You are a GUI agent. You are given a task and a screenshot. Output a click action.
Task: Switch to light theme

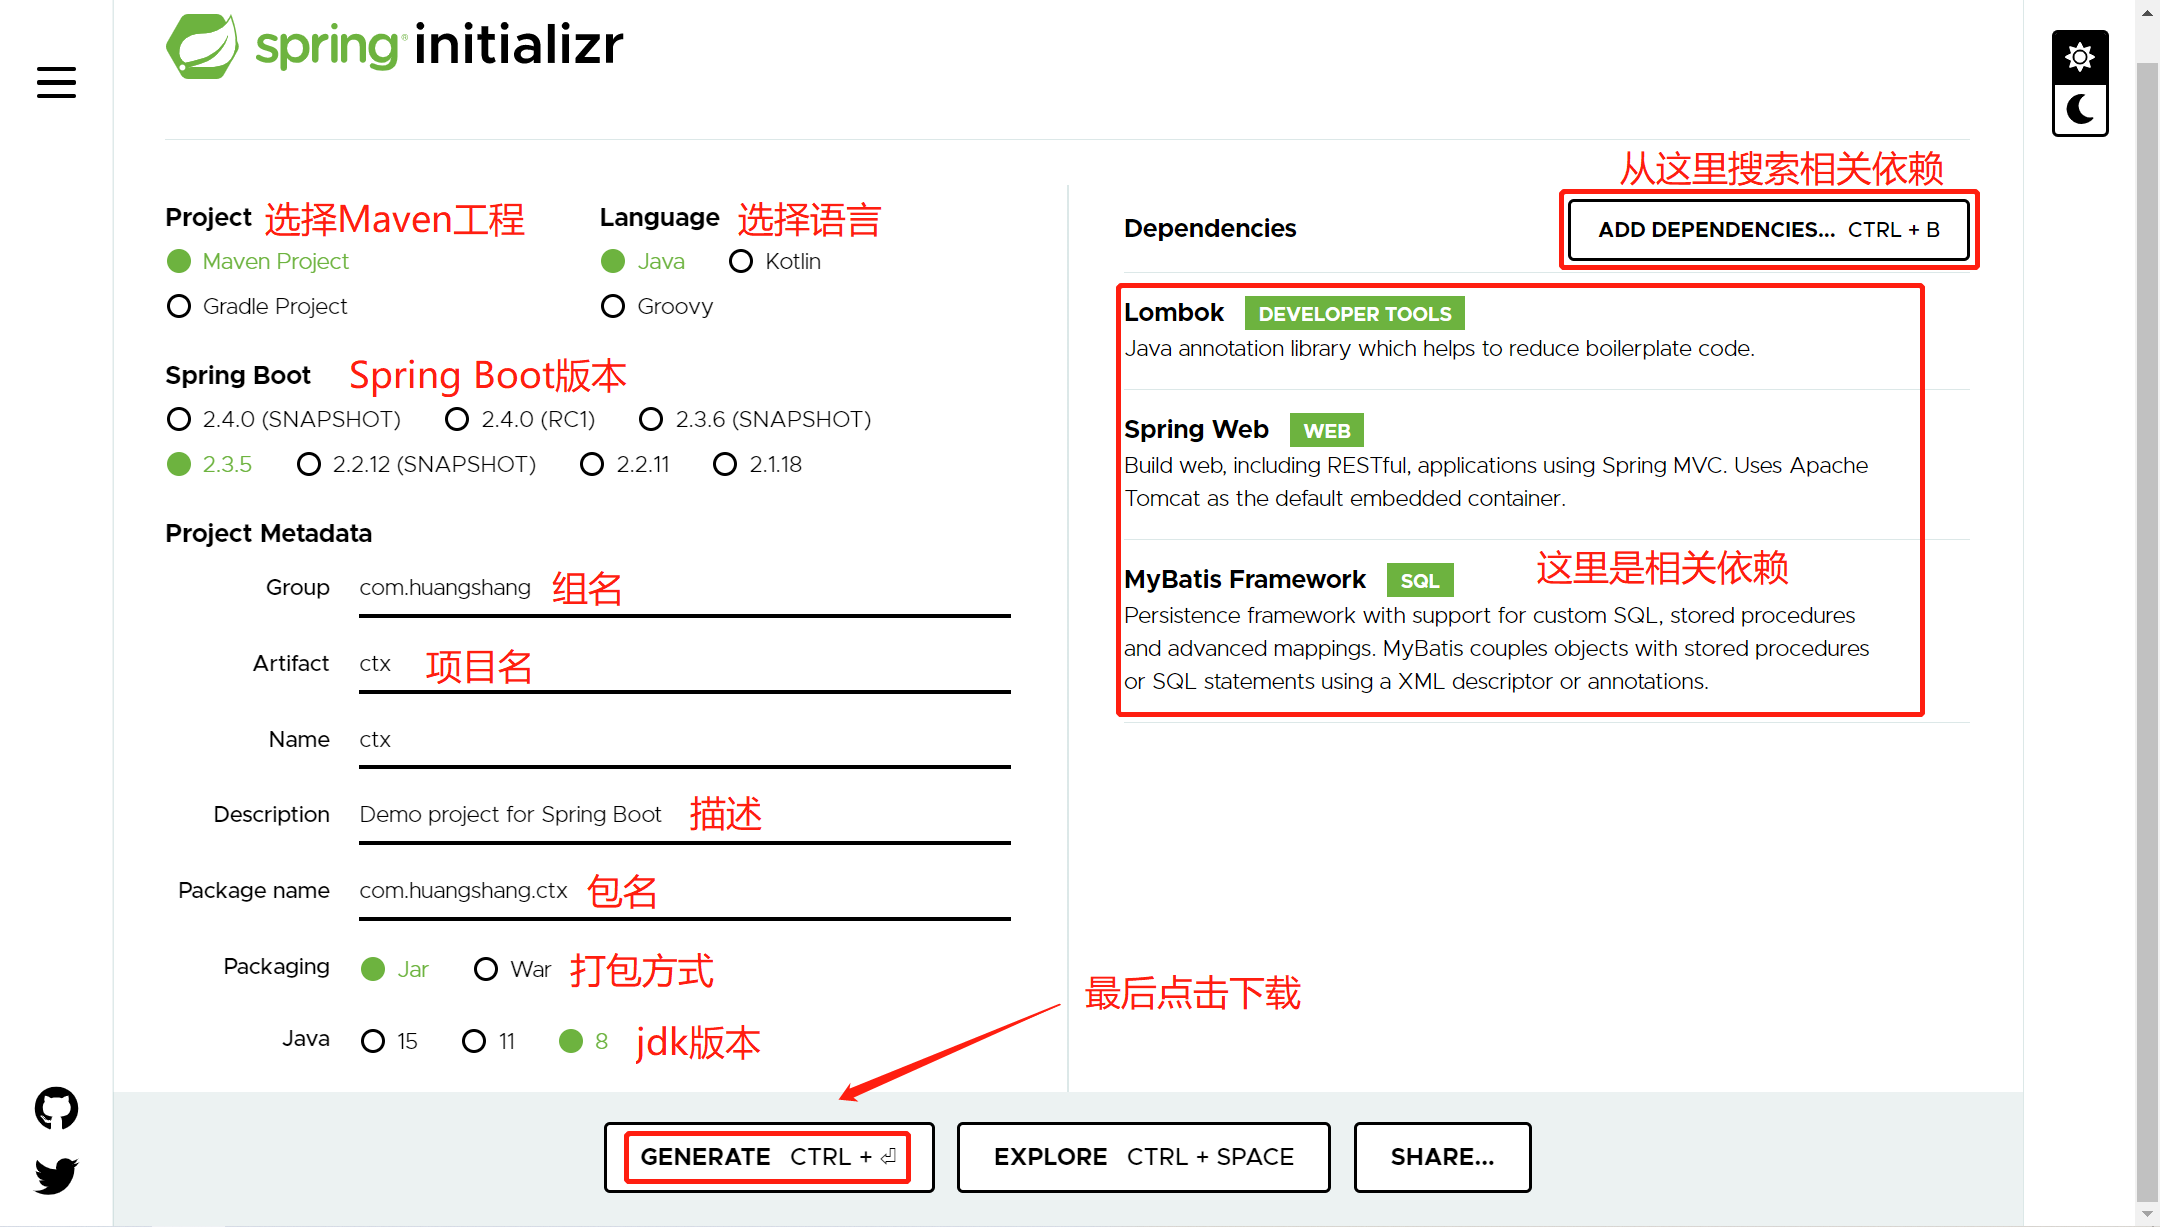pyautogui.click(x=2079, y=57)
